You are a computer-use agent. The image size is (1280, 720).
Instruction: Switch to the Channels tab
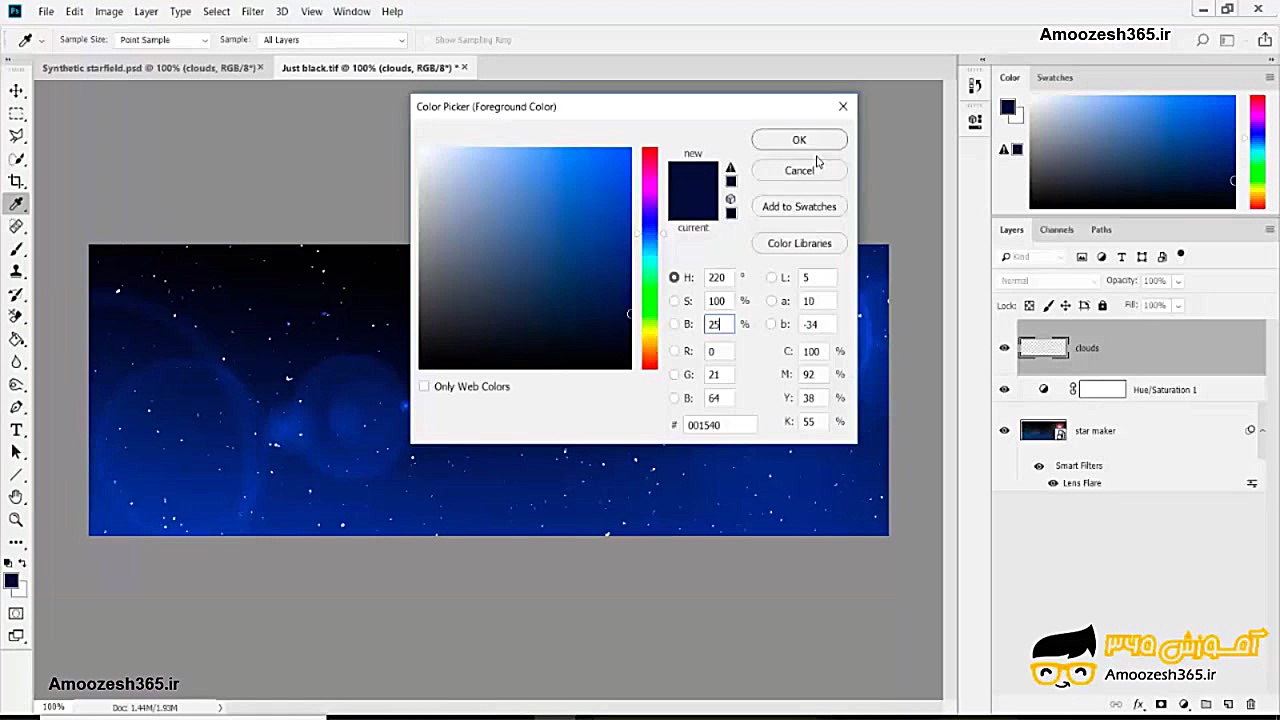pyautogui.click(x=1056, y=230)
